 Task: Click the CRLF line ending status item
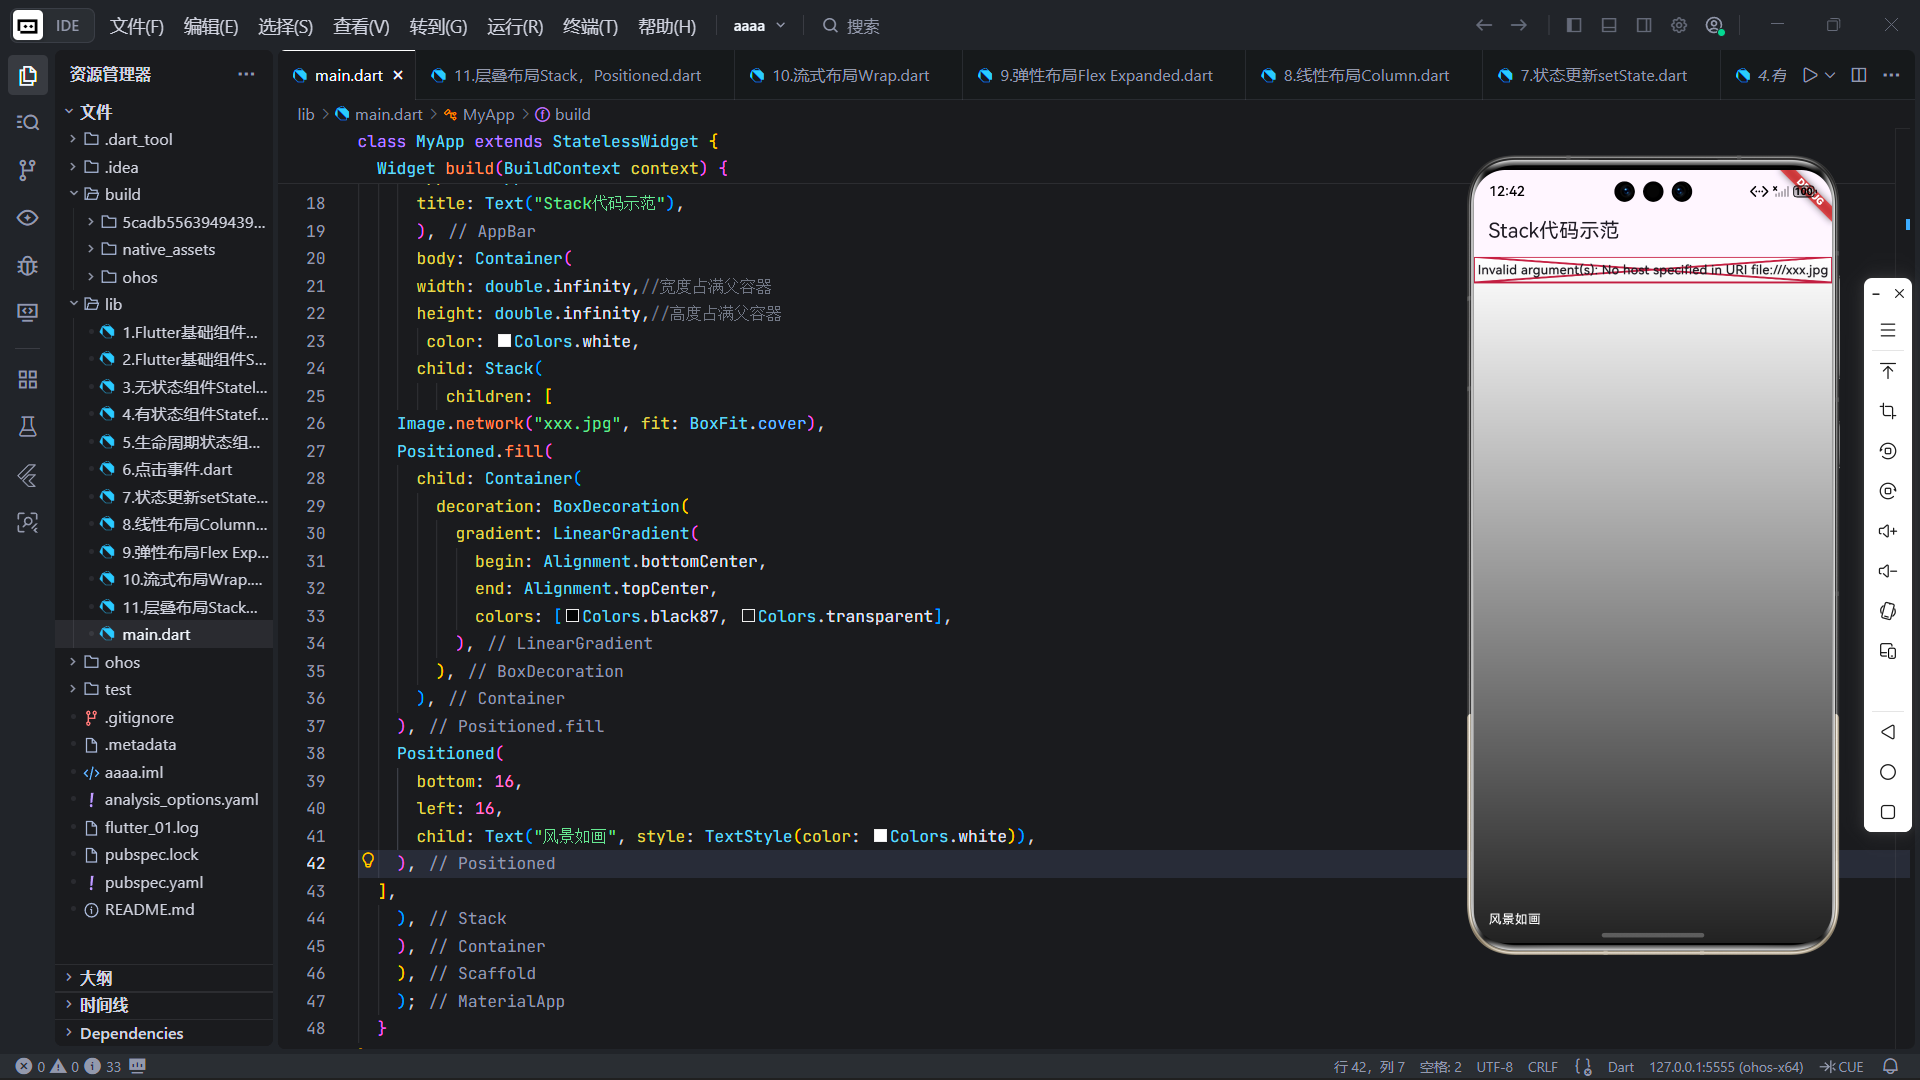(x=1542, y=1067)
